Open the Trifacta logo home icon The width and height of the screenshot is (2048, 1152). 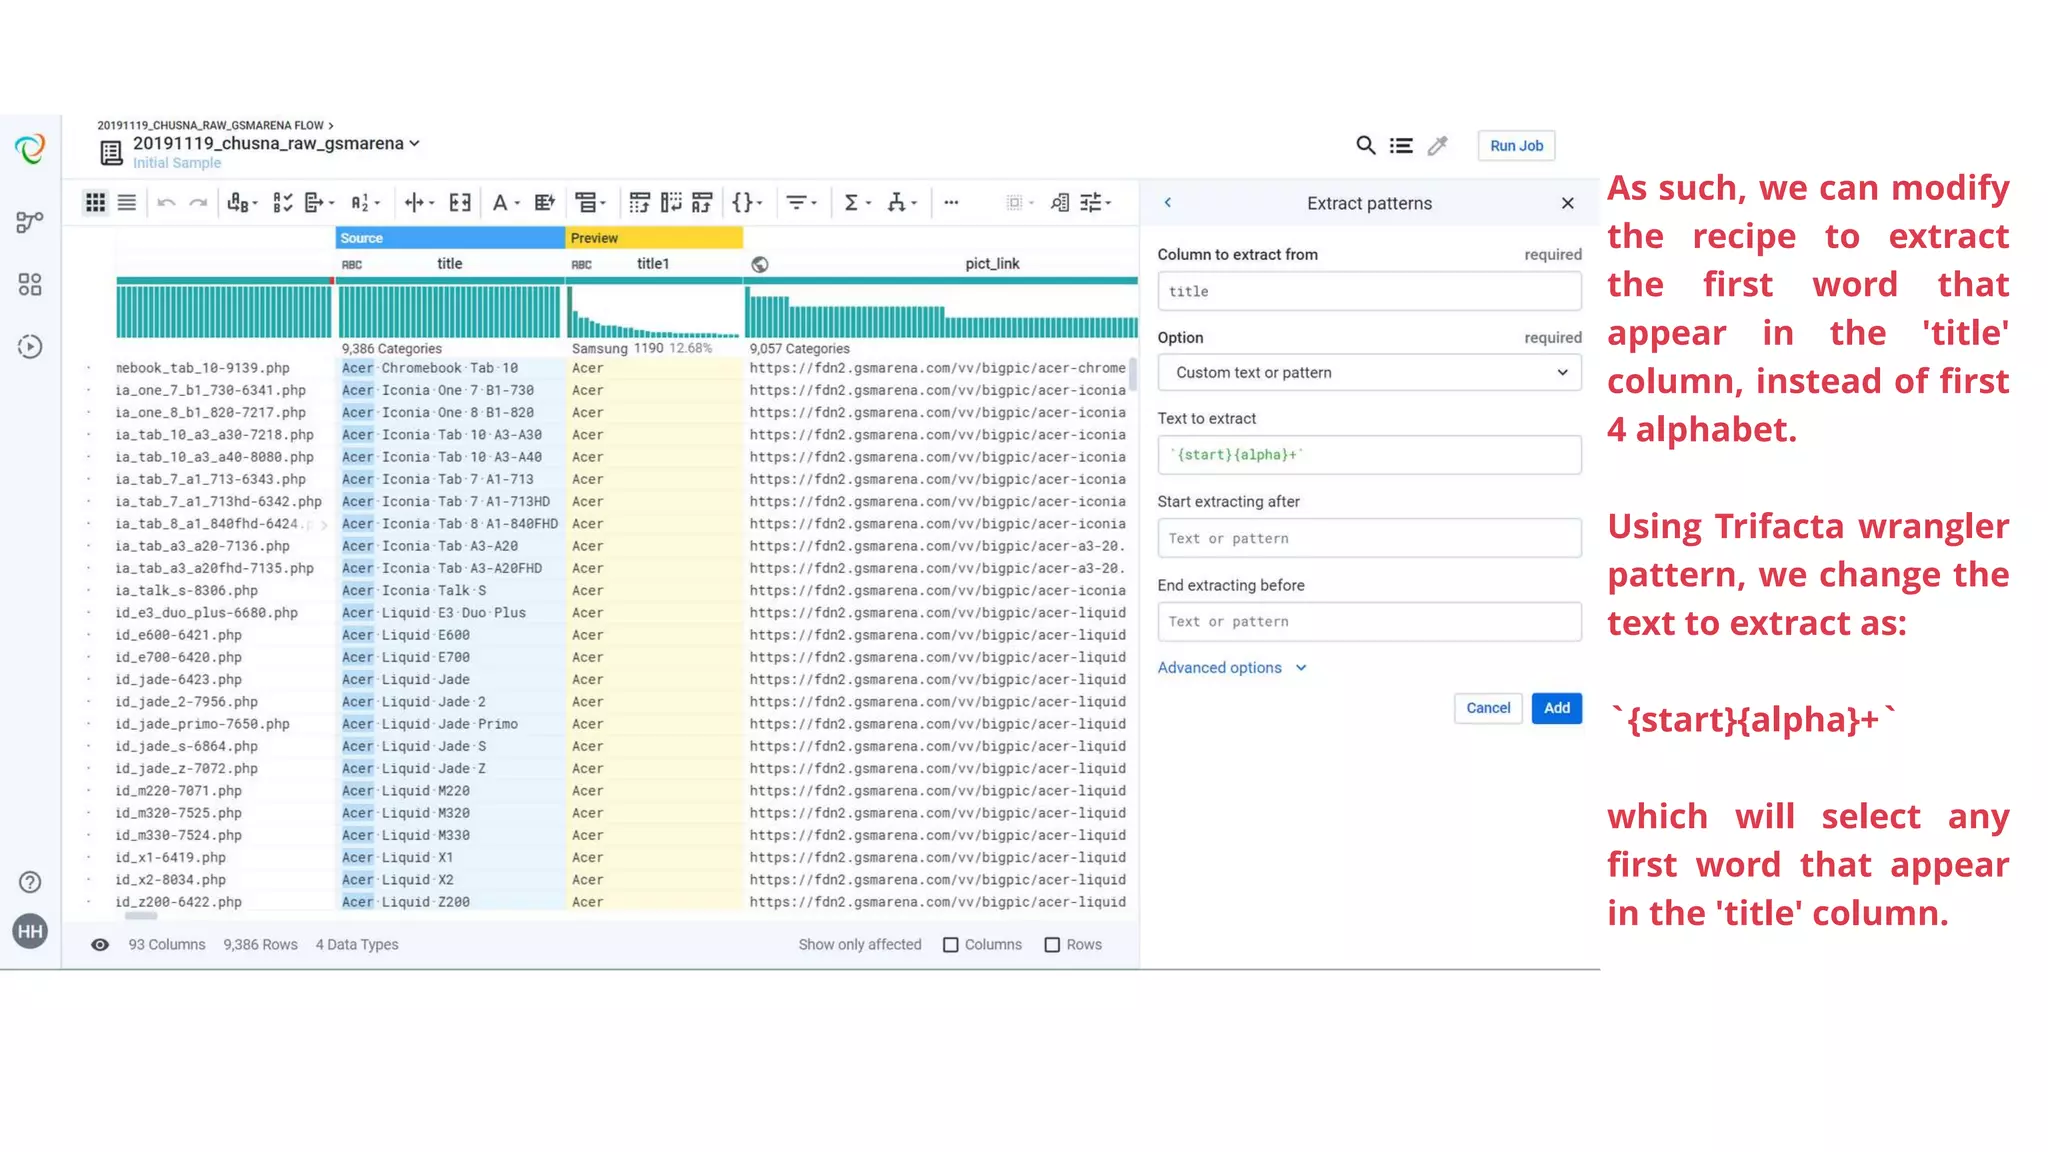coord(30,149)
